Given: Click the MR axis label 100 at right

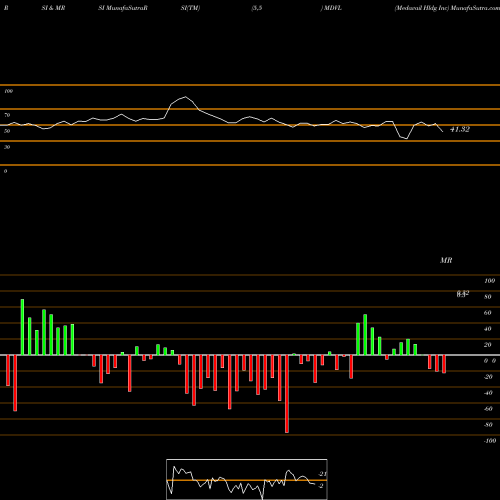Looking at the screenshot, I should tap(490, 281).
